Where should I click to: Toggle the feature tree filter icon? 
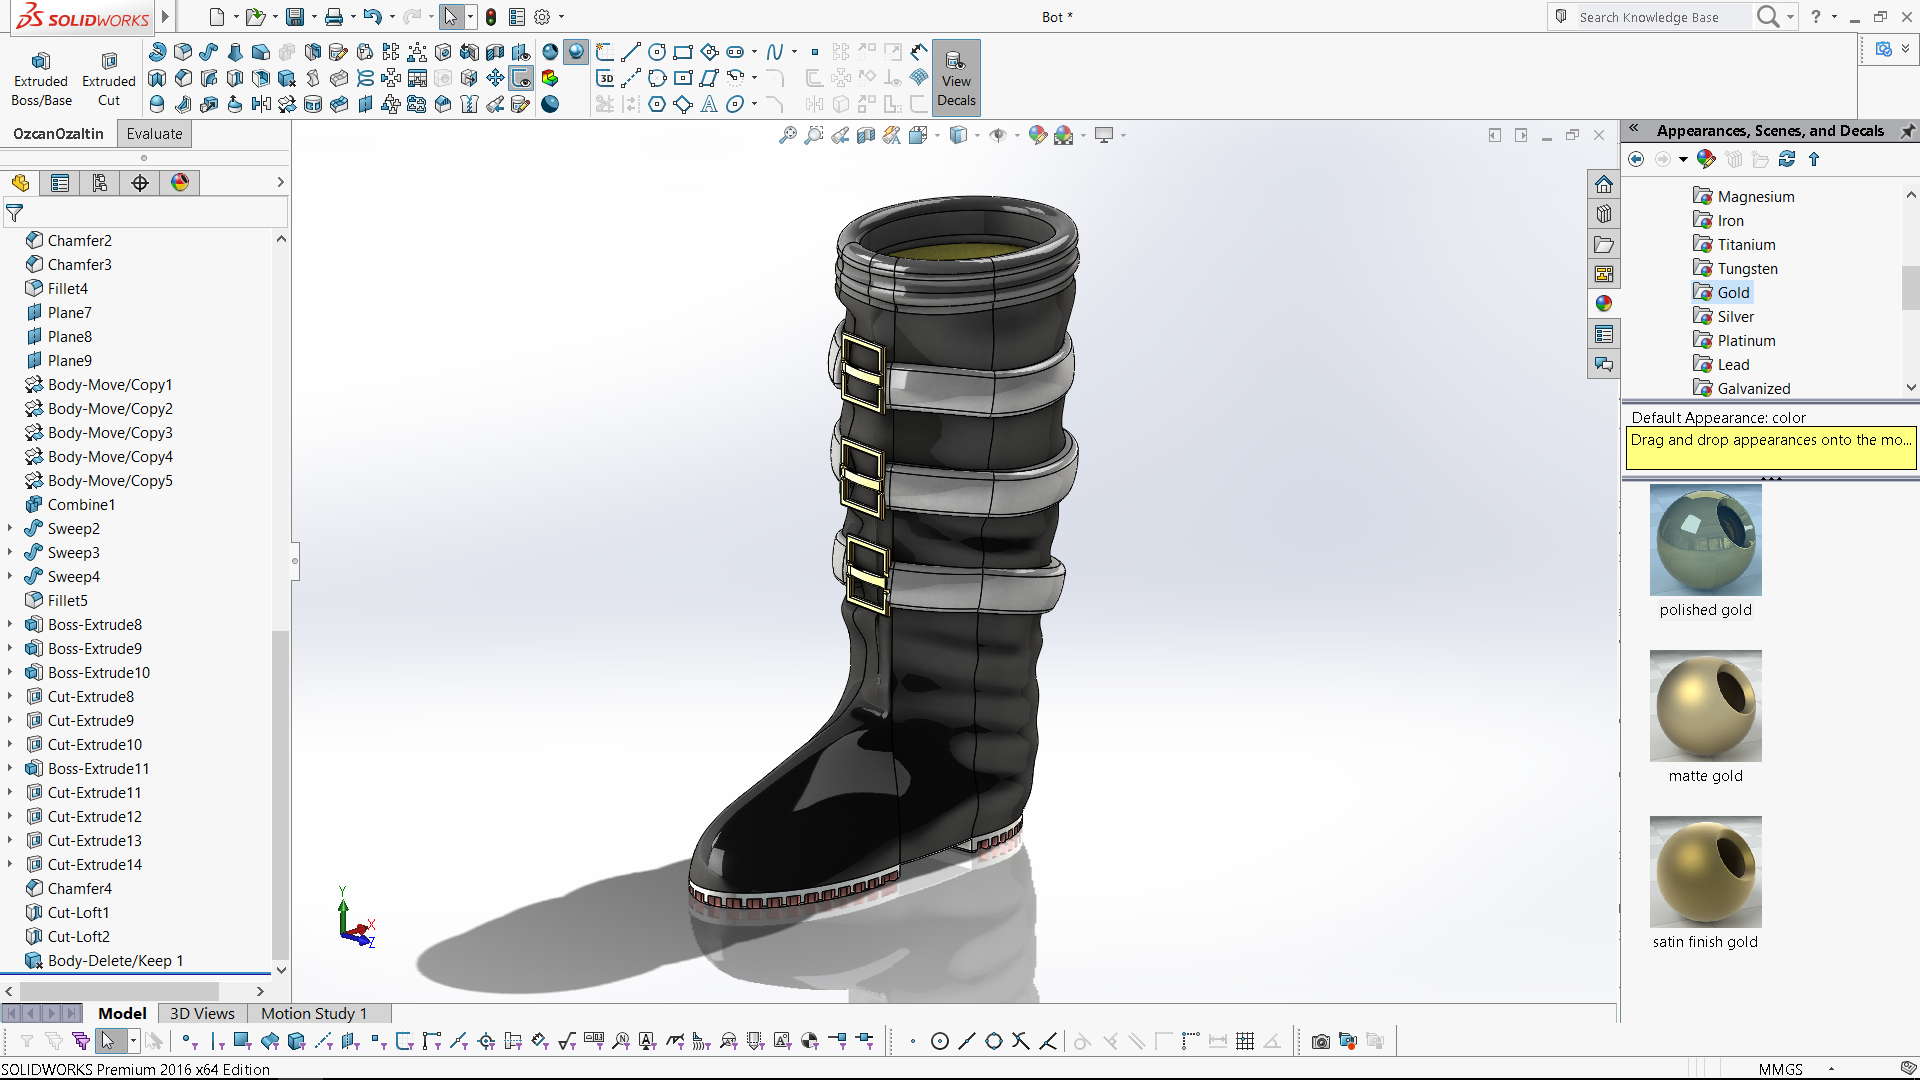point(14,213)
